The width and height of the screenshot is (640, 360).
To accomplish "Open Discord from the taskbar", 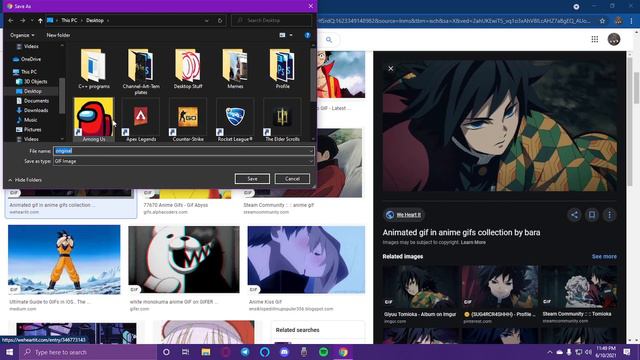I will click(x=284, y=352).
